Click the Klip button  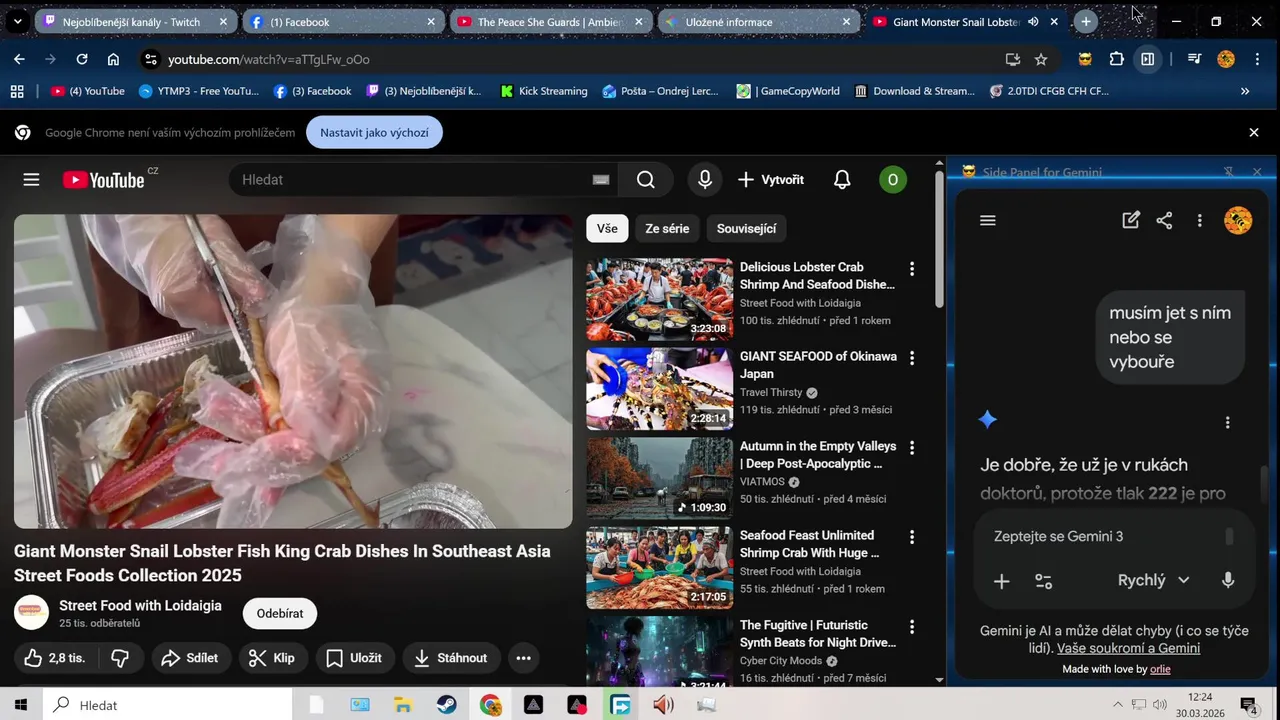271,658
